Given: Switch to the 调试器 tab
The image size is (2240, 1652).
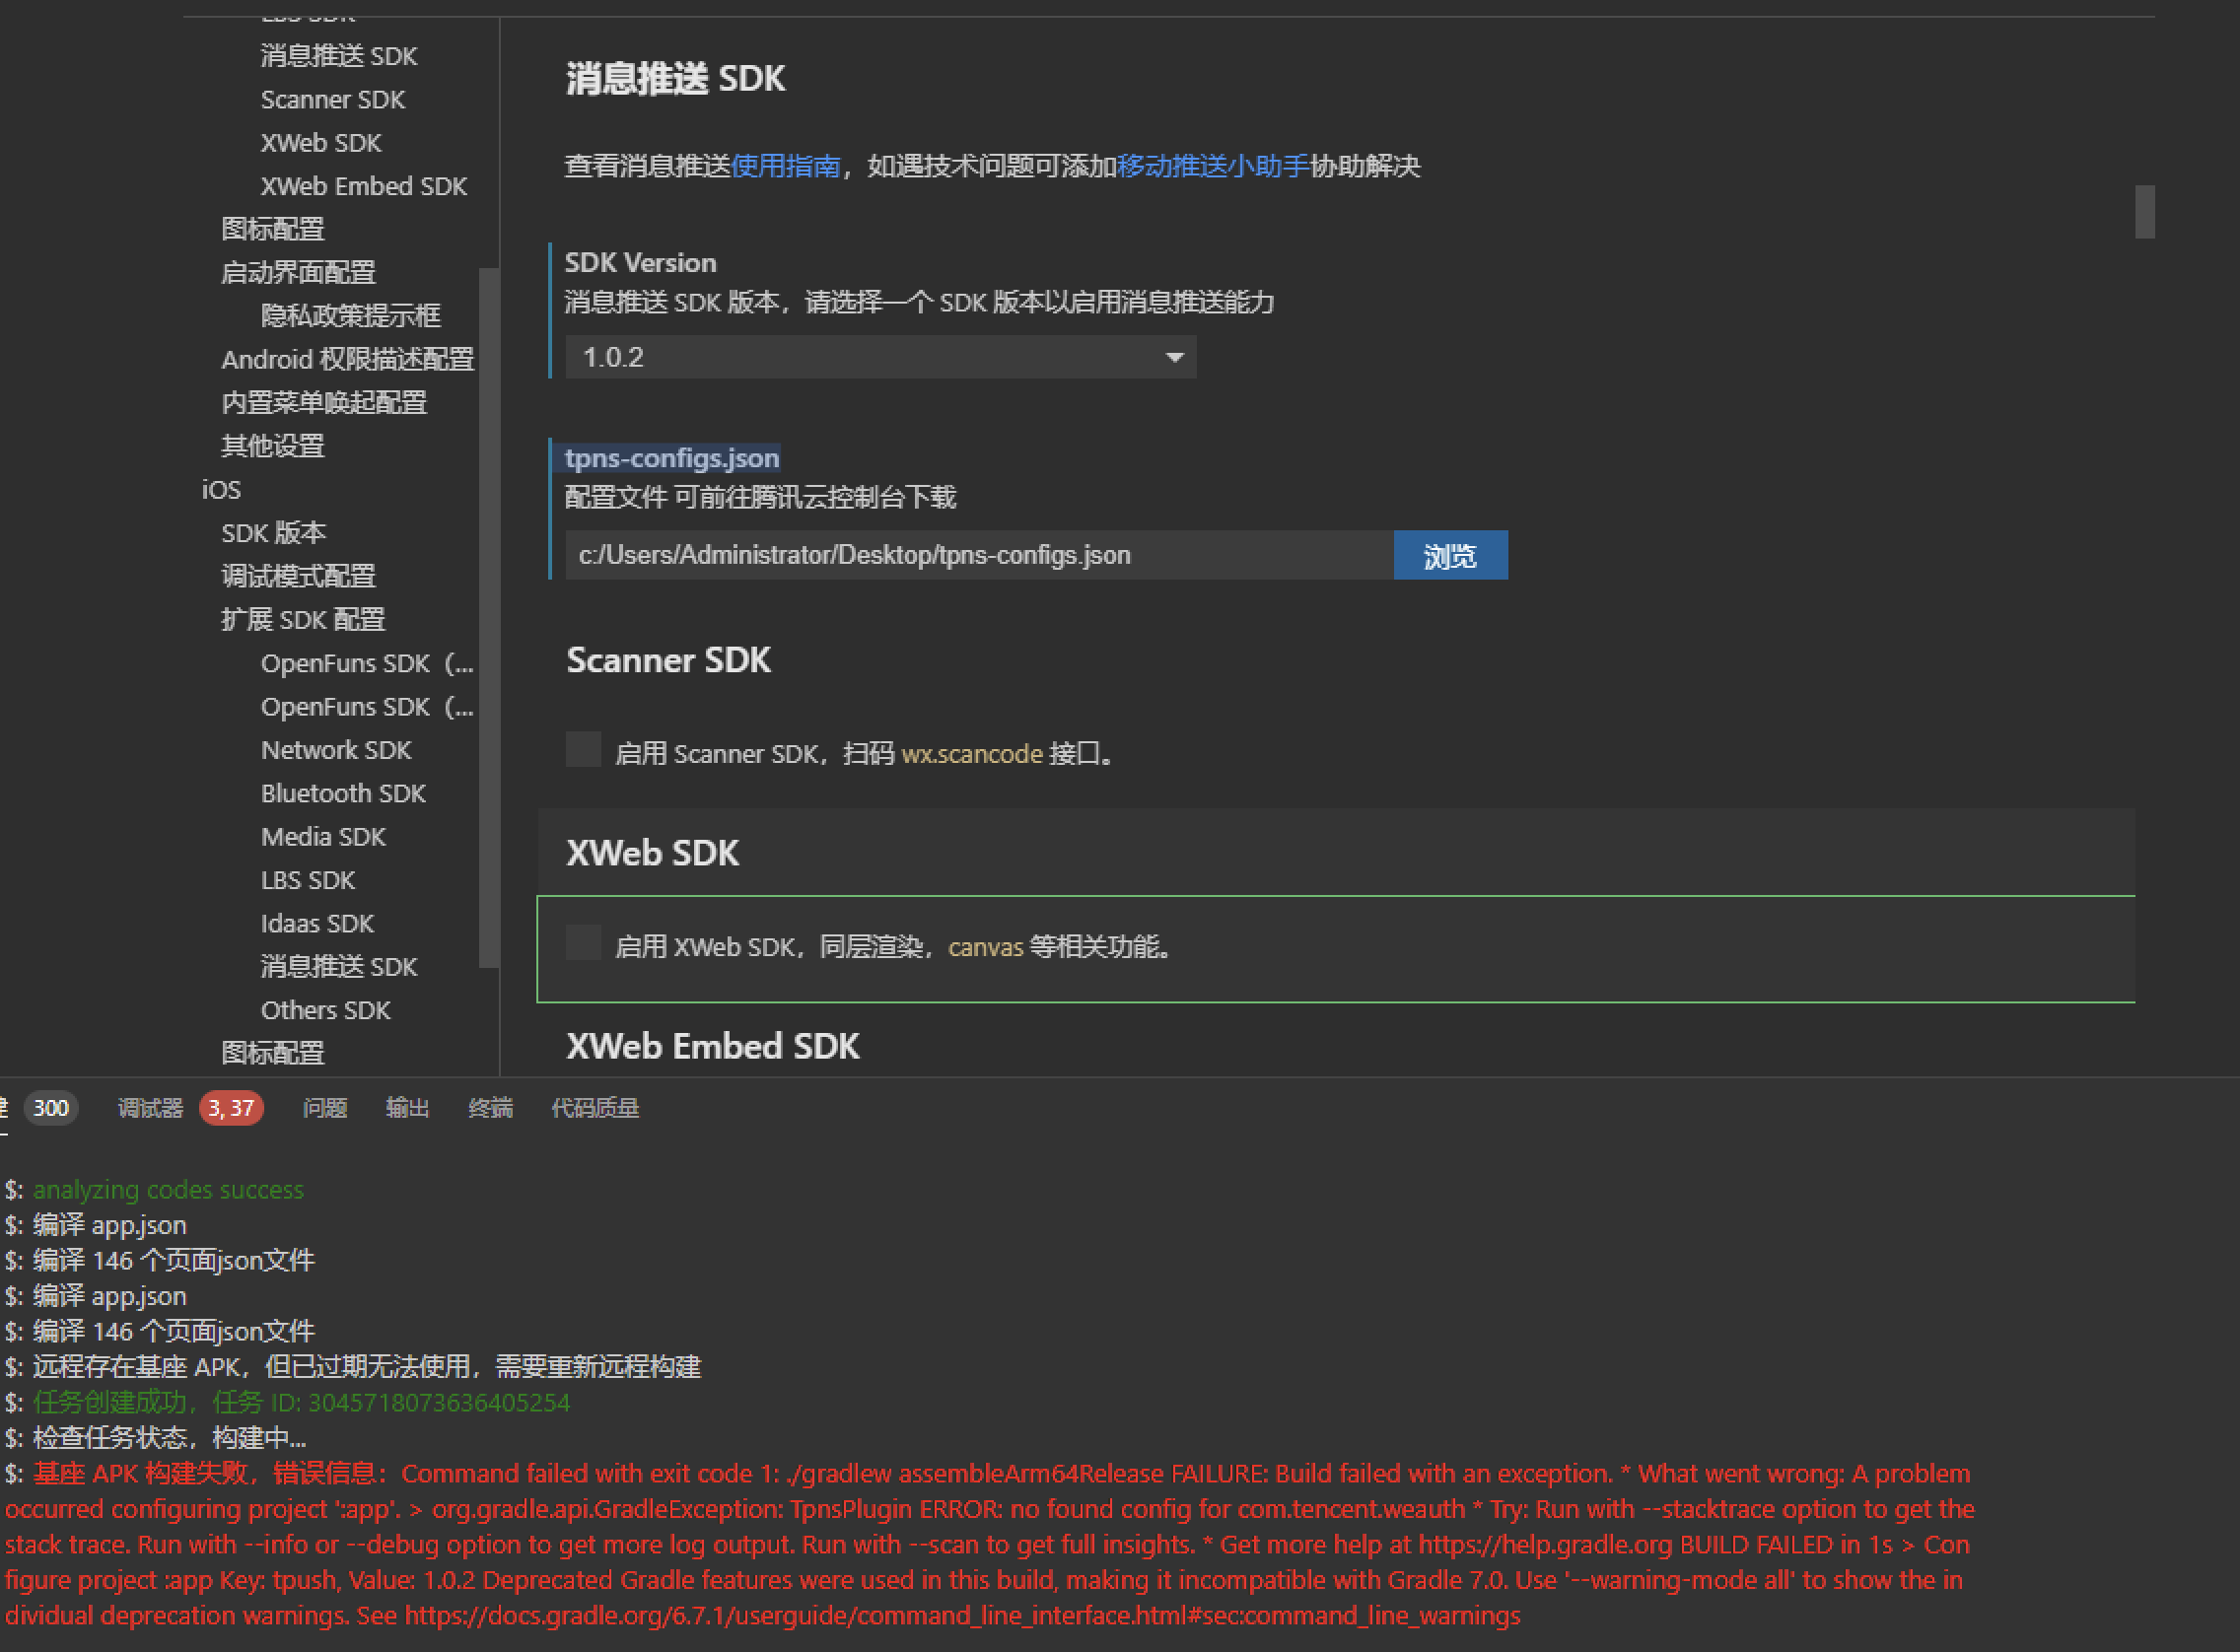Looking at the screenshot, I should point(150,1108).
